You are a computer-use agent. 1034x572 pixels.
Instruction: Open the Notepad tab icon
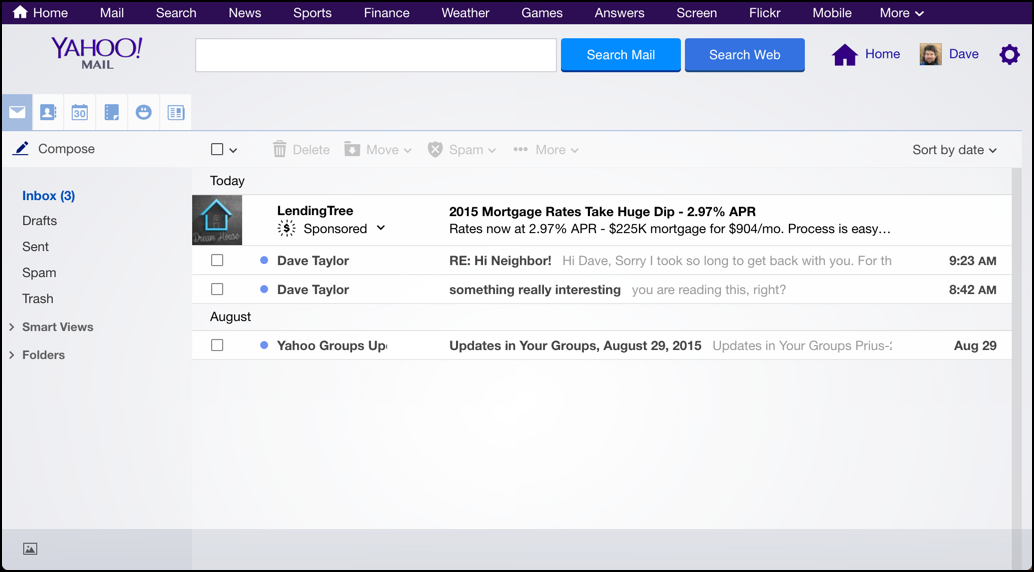pyautogui.click(x=111, y=112)
